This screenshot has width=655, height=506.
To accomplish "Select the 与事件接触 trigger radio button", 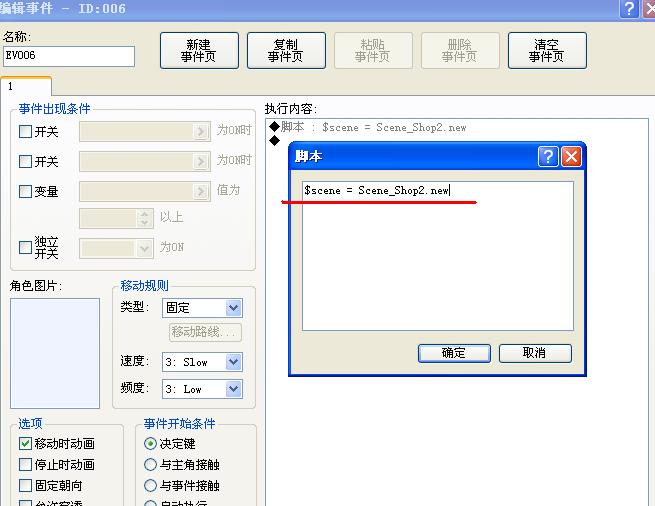I will (150, 485).
